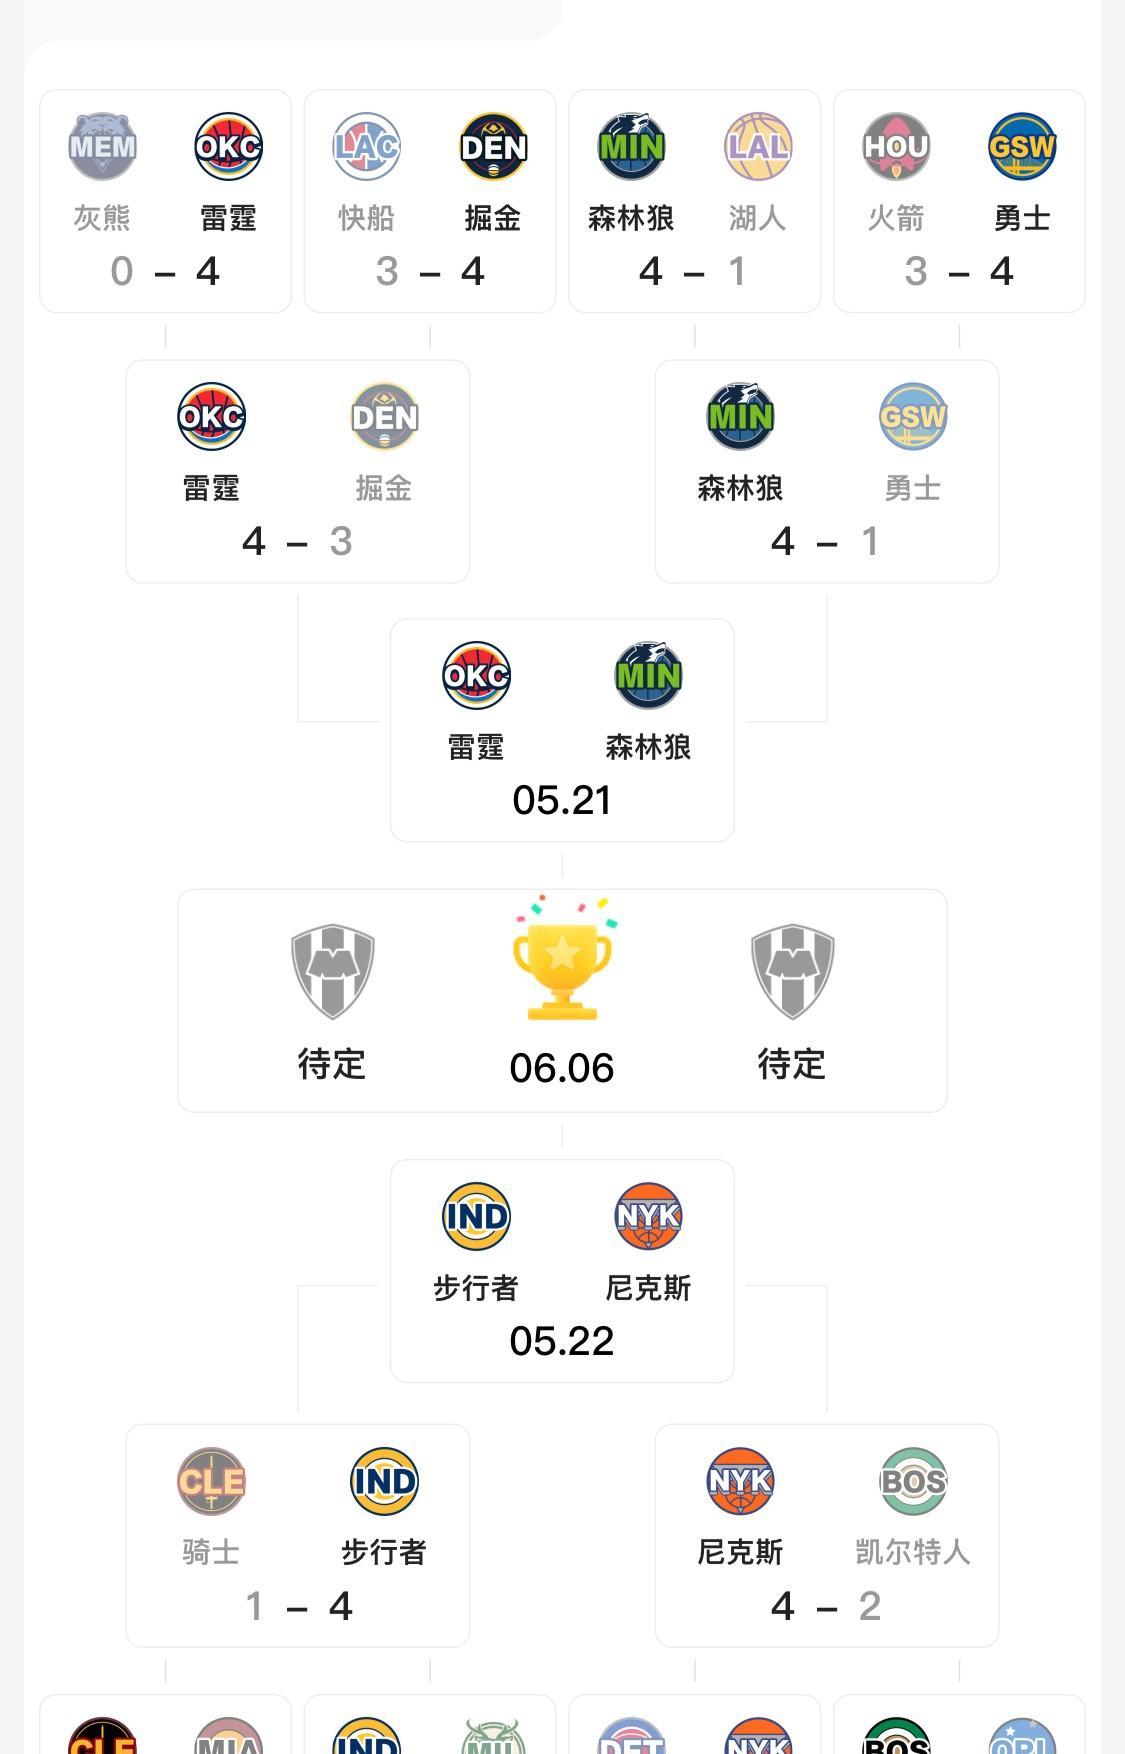Tap the HOU Rockets team logo

(896, 147)
